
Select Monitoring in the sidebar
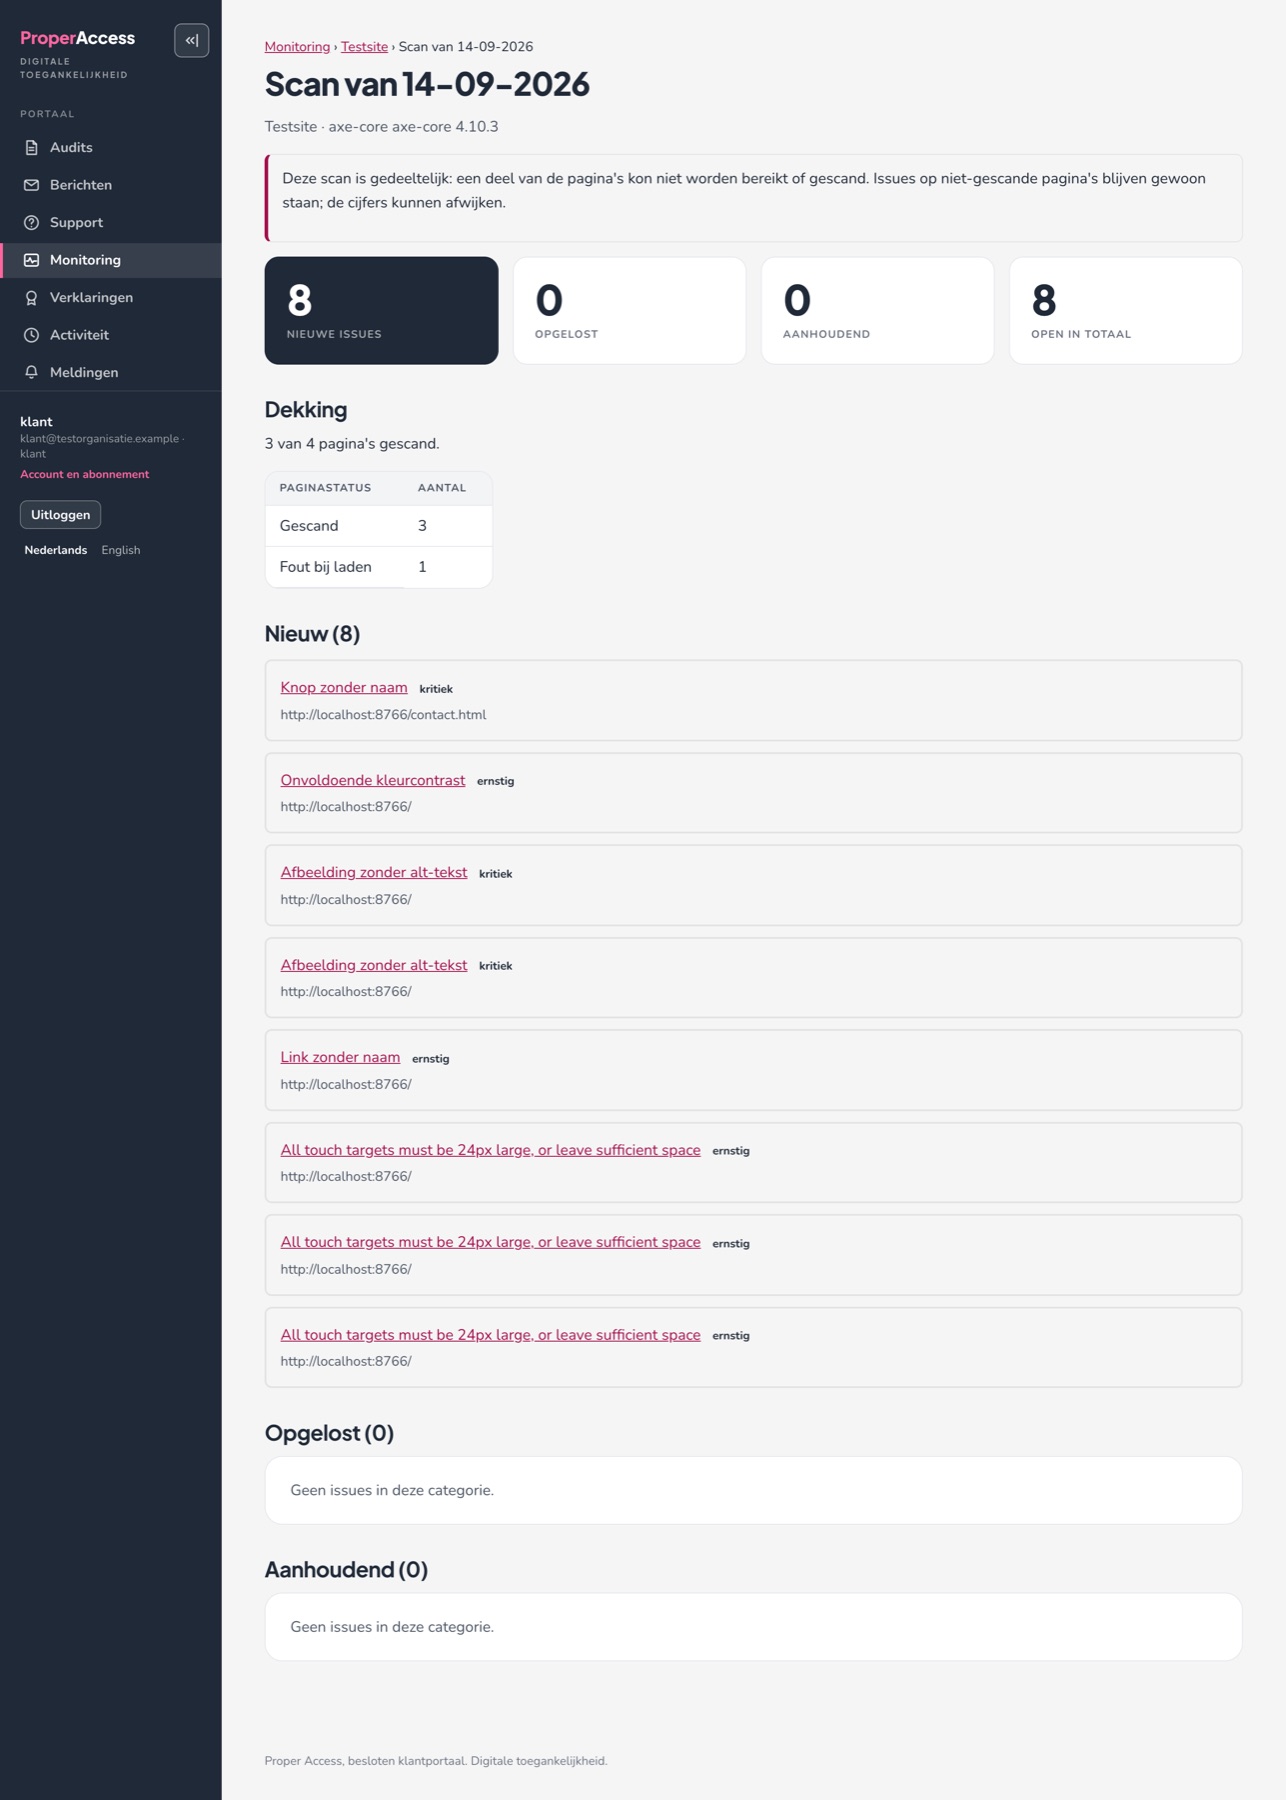pos(111,260)
